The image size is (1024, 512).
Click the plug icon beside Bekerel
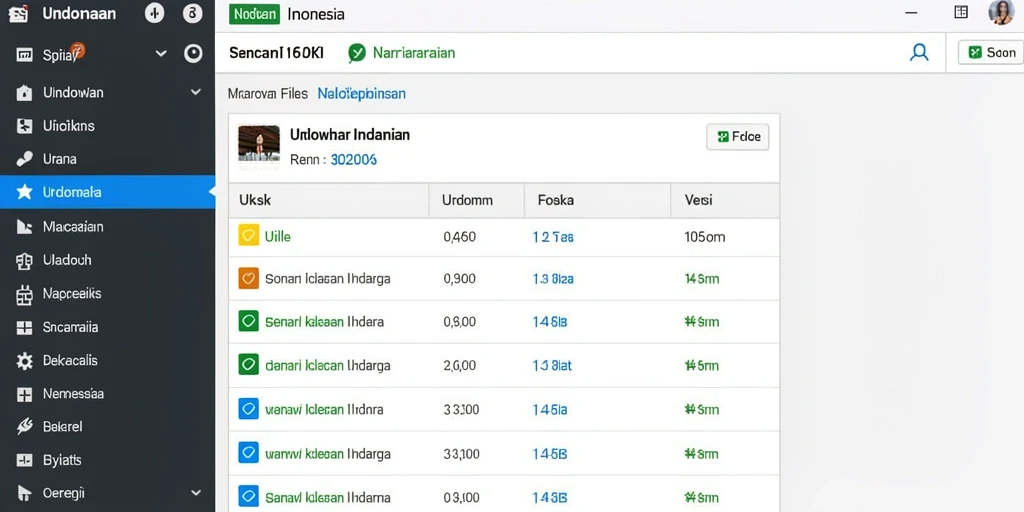click(x=24, y=427)
